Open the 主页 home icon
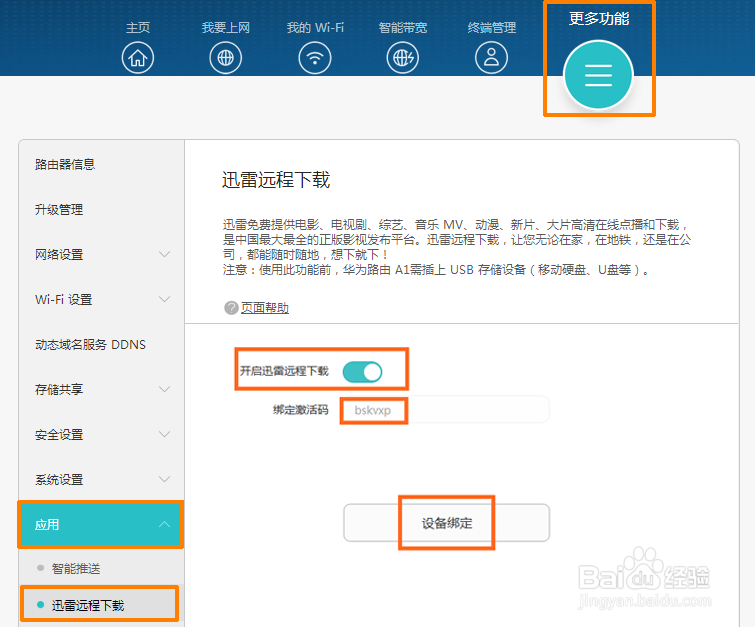755x627 pixels. (138, 58)
